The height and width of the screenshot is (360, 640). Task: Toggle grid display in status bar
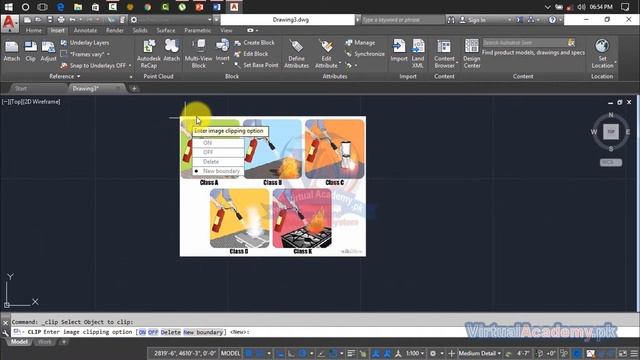click(249, 353)
